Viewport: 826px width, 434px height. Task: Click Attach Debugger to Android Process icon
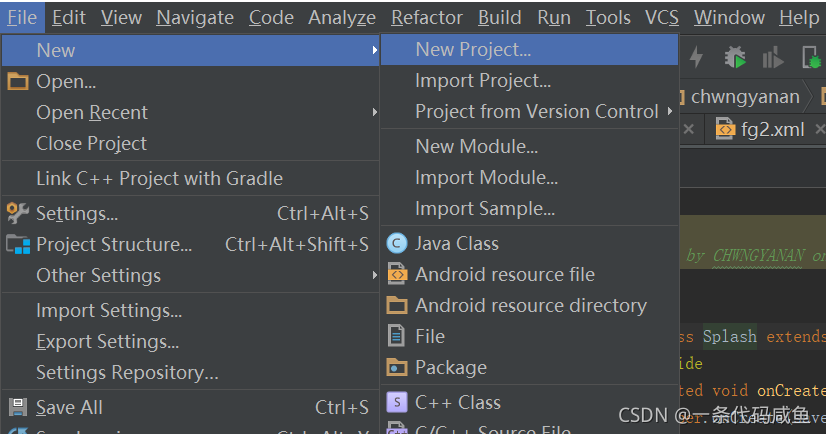[809, 58]
